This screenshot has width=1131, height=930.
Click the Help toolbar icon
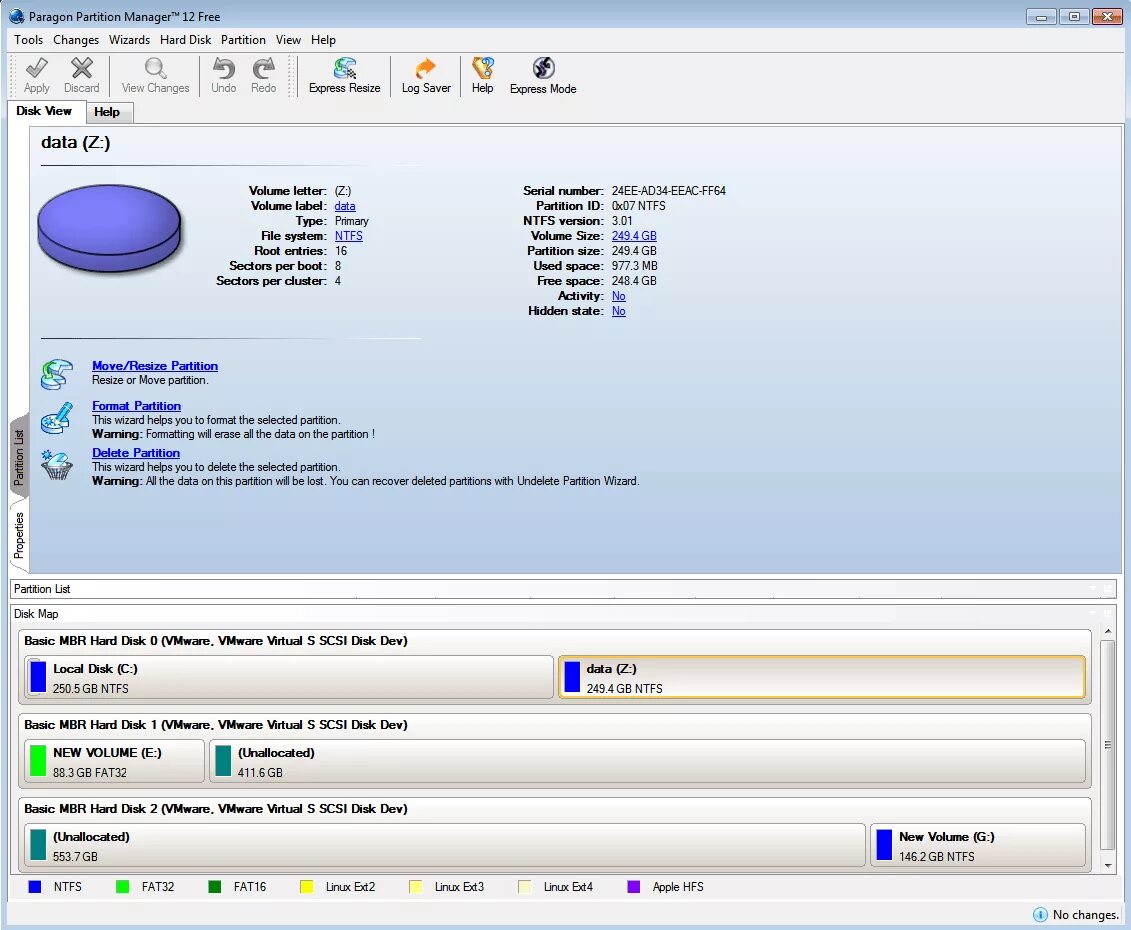483,69
